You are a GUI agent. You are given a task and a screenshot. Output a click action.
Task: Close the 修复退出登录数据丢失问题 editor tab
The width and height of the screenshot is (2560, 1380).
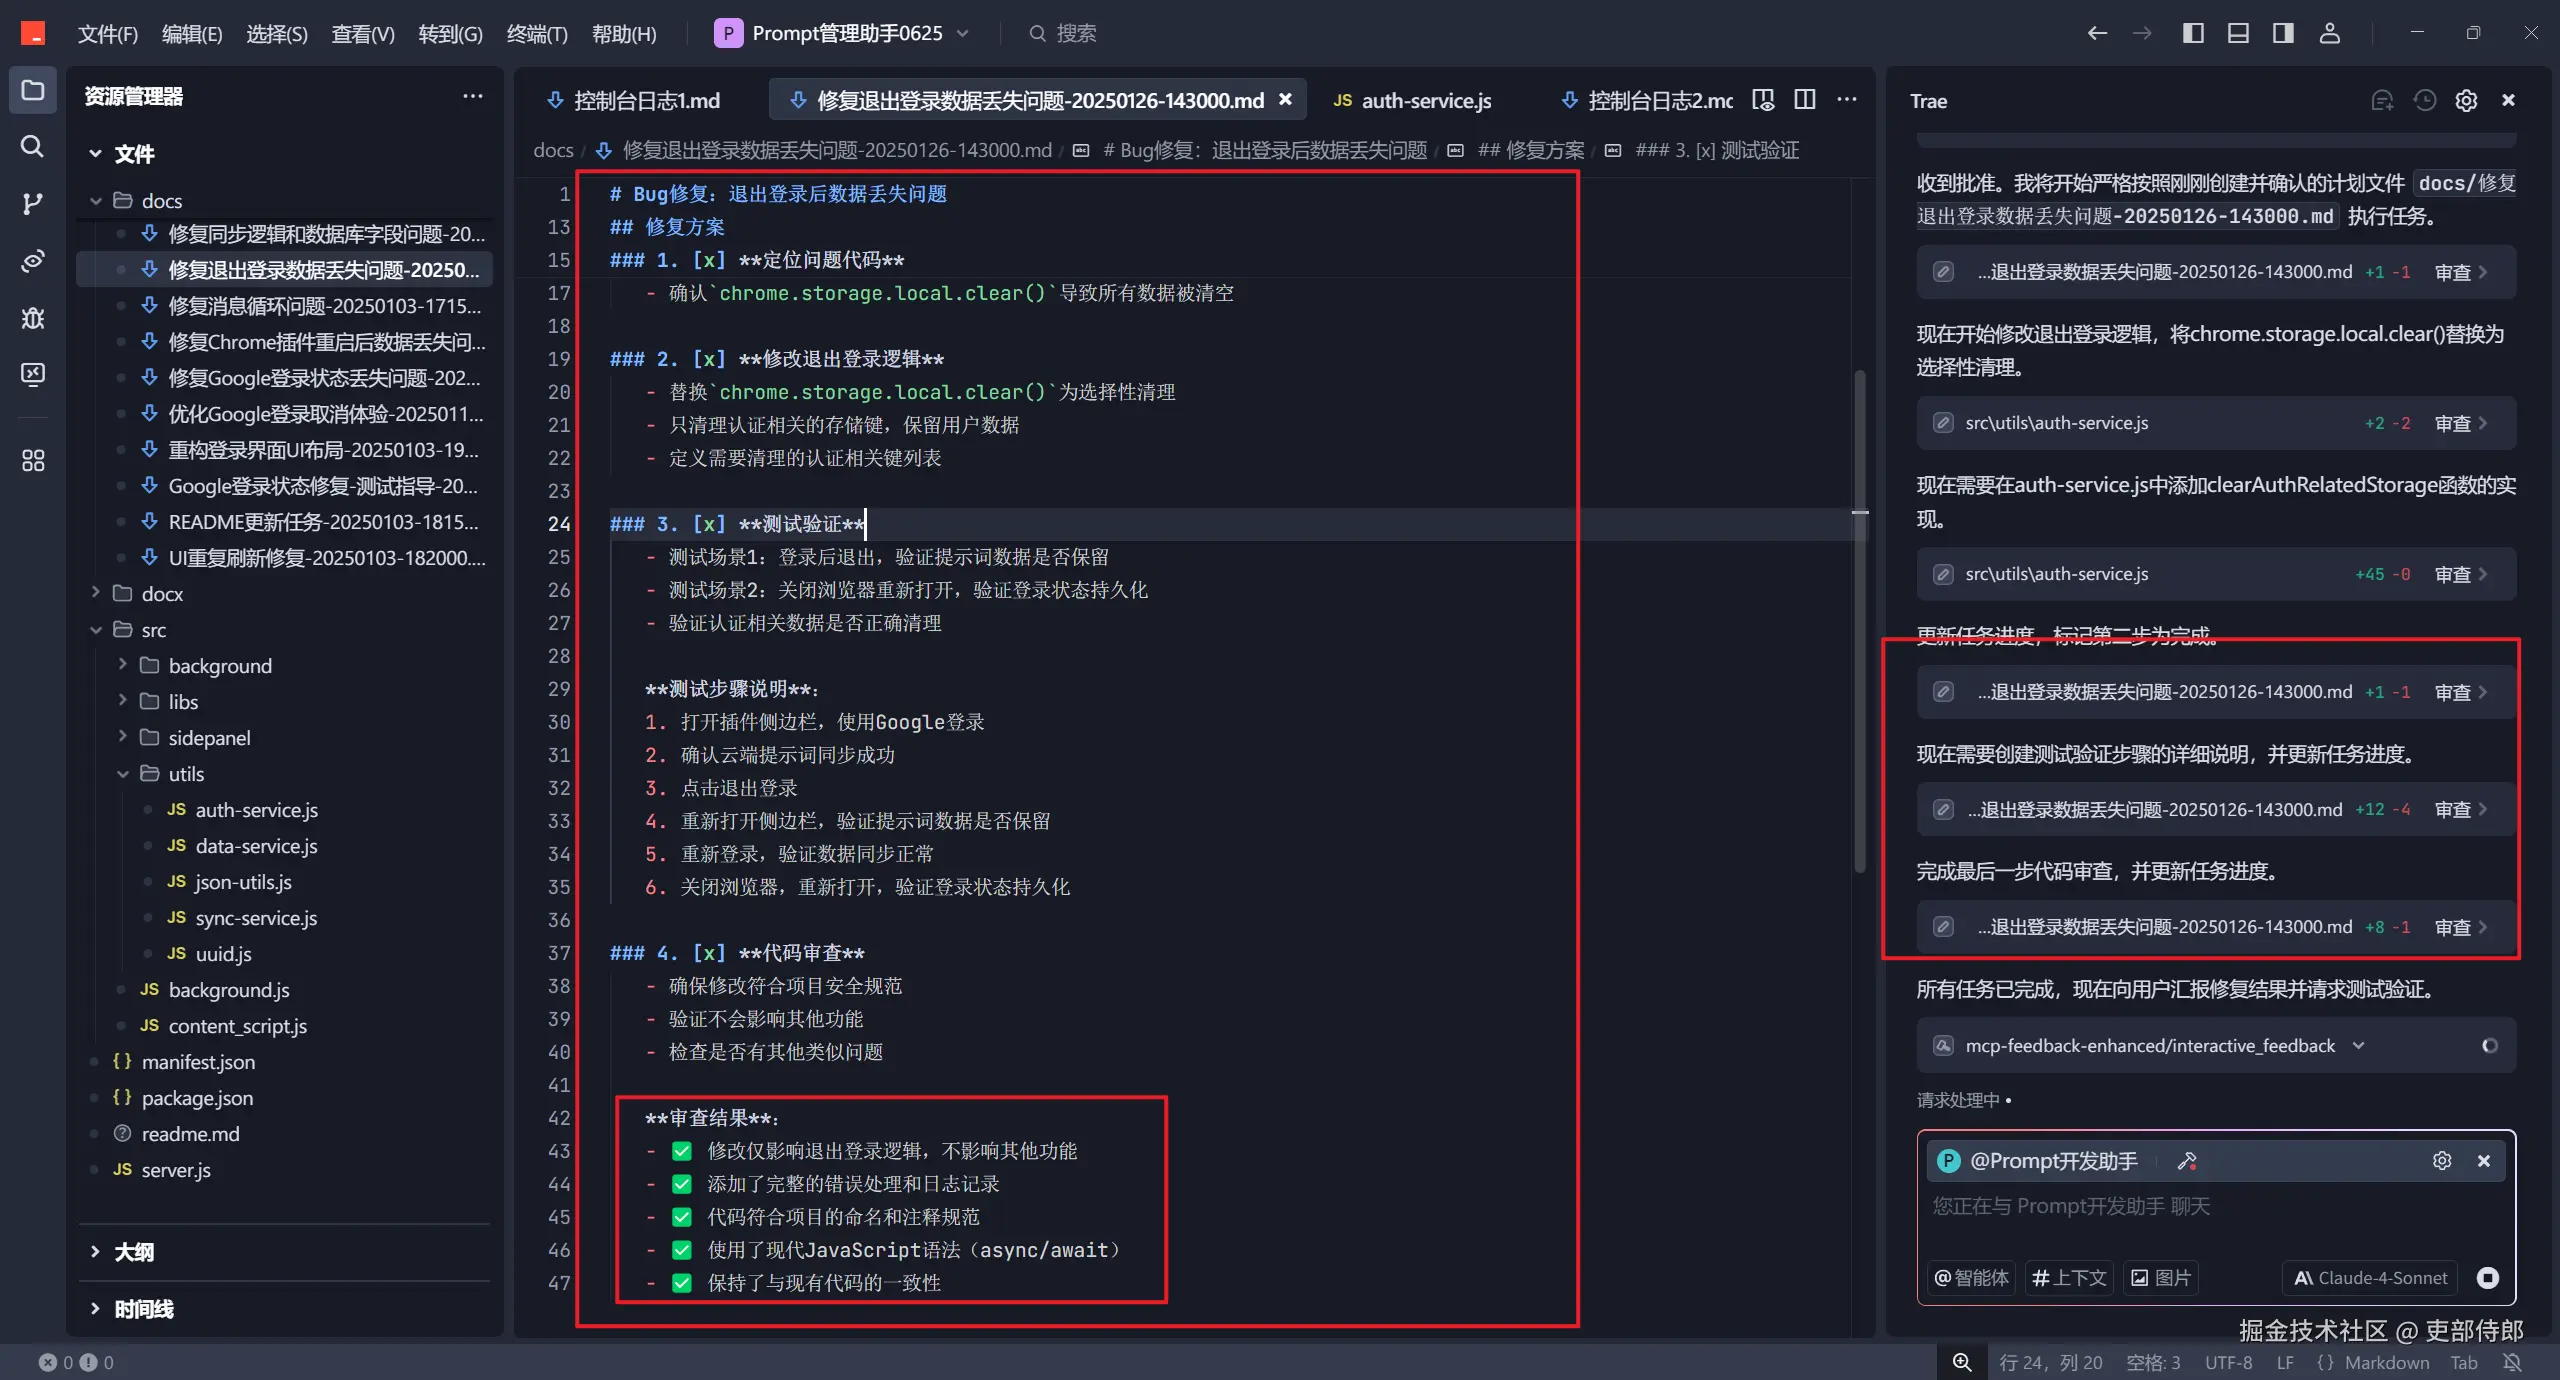click(x=1286, y=99)
